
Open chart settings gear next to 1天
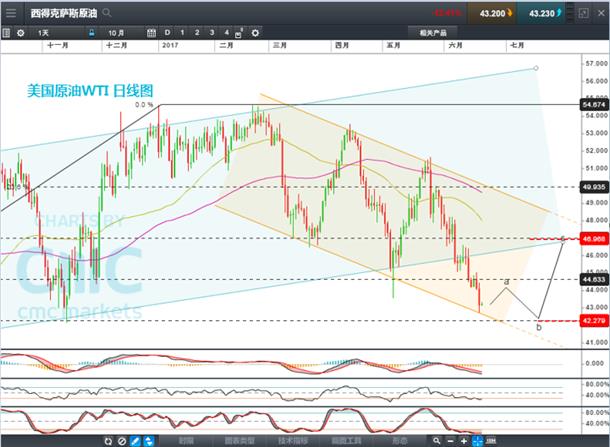21,33
